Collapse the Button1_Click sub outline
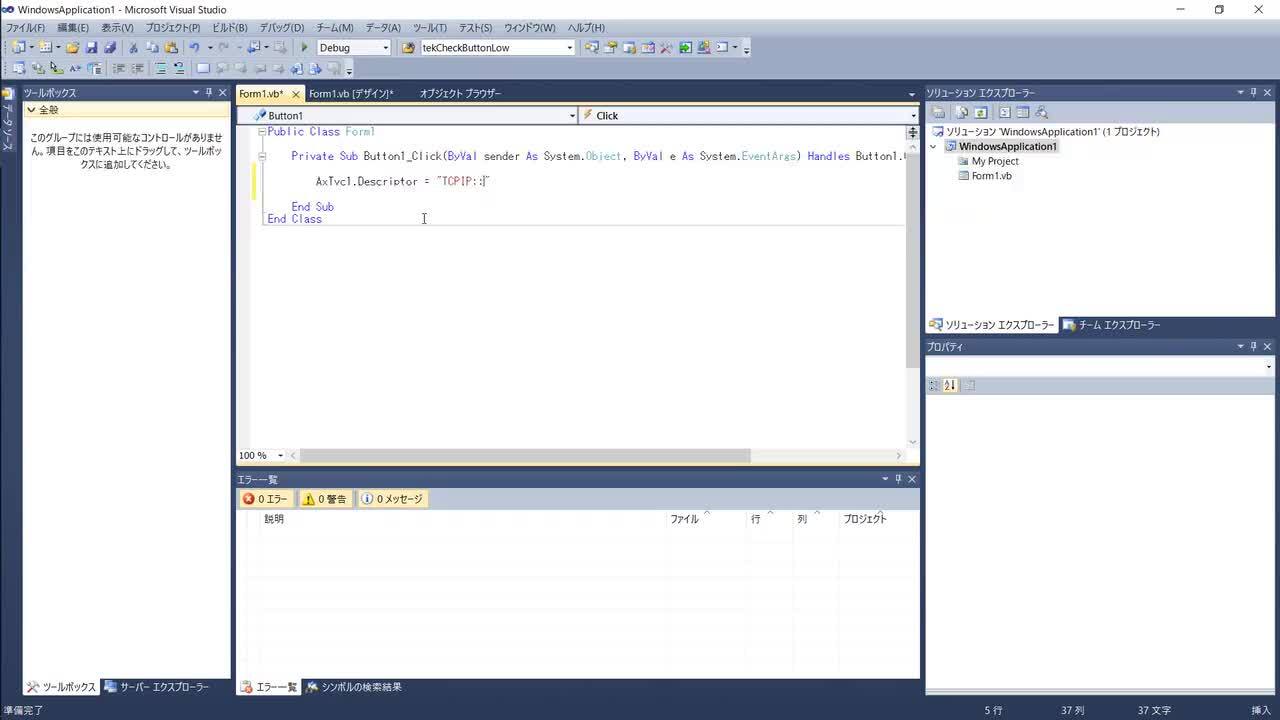This screenshot has height=720, width=1280. click(262, 156)
